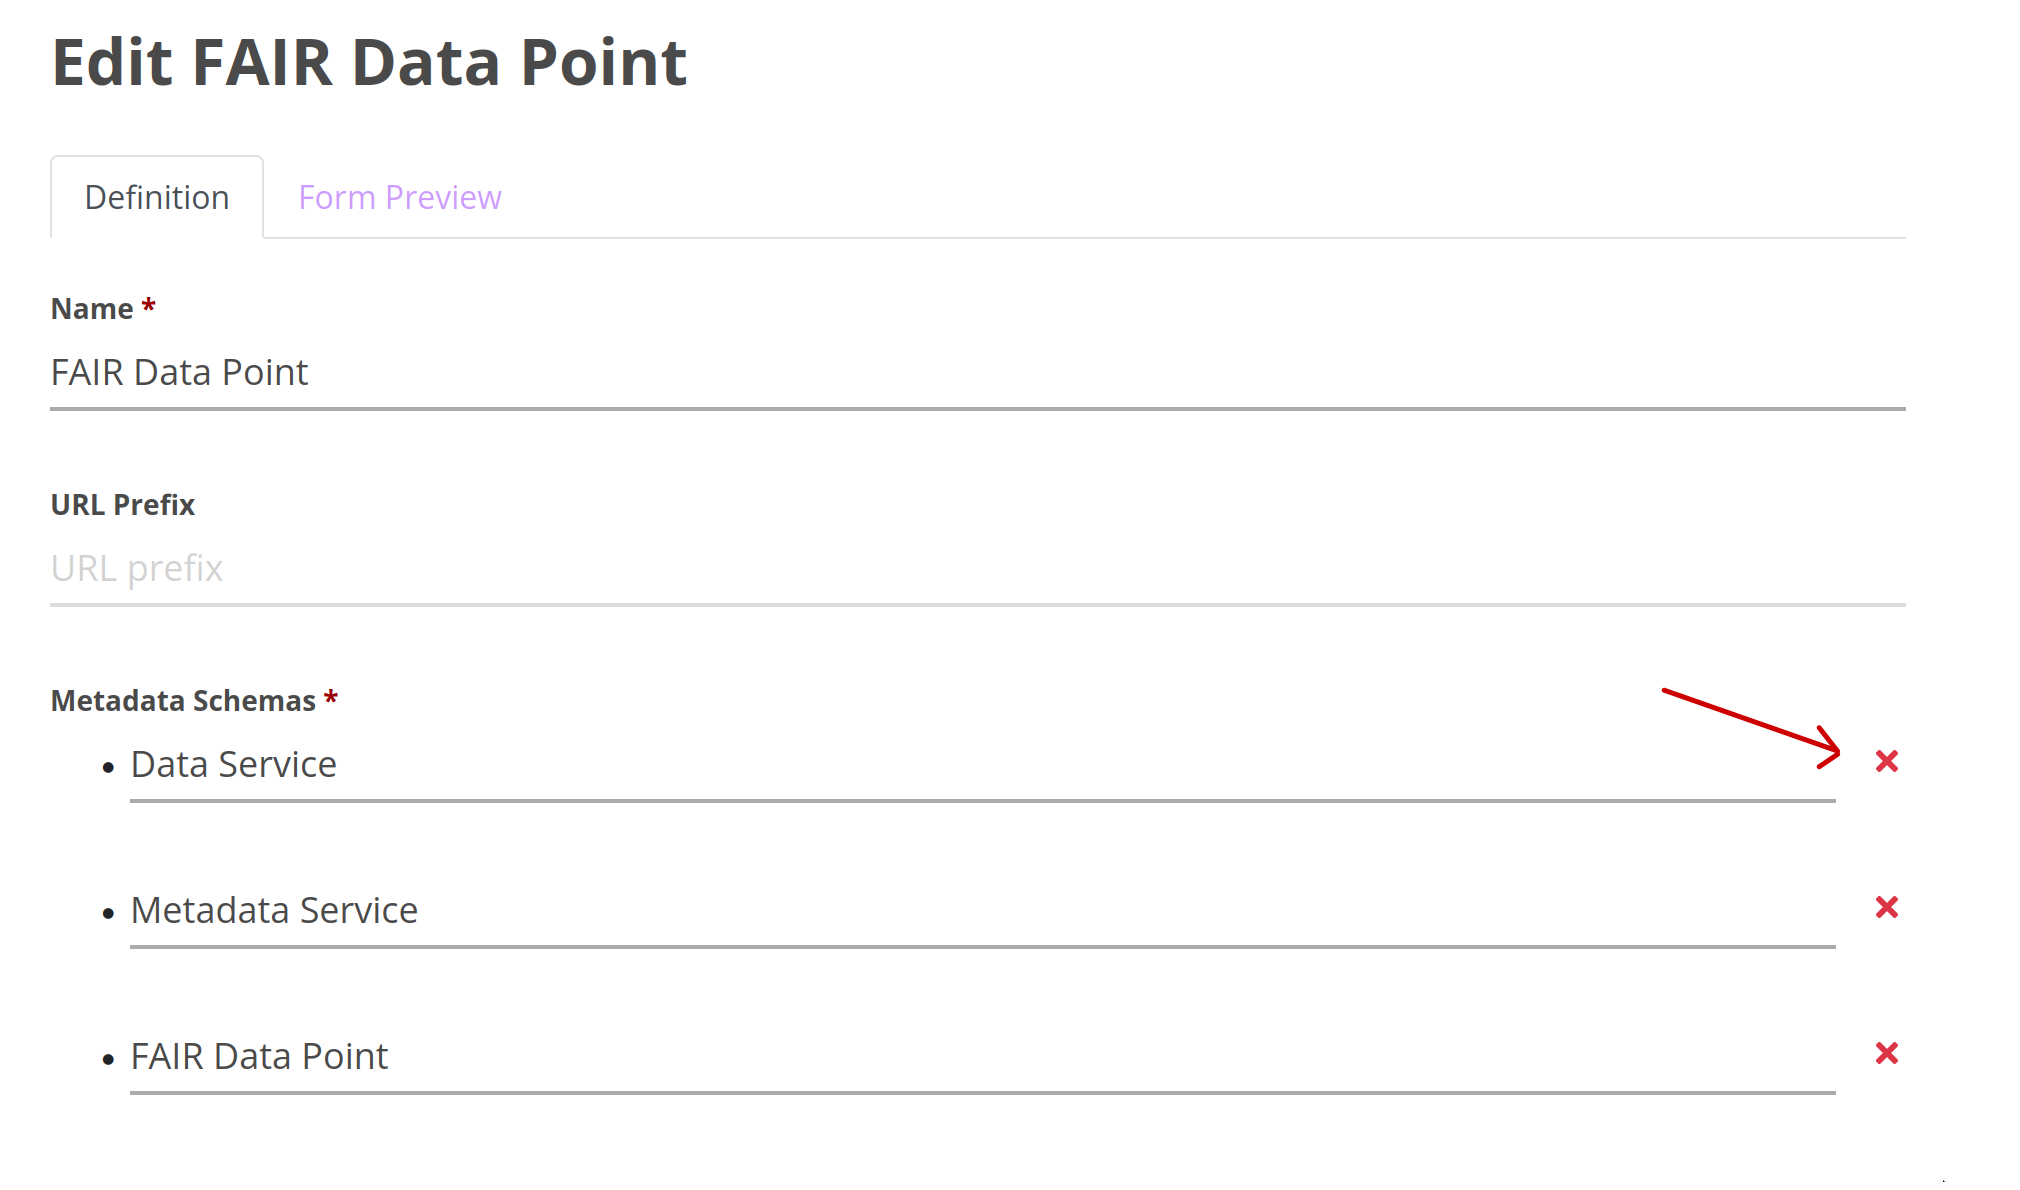This screenshot has width=2020, height=1190.
Task: Select the Definition tab
Action: (x=157, y=197)
